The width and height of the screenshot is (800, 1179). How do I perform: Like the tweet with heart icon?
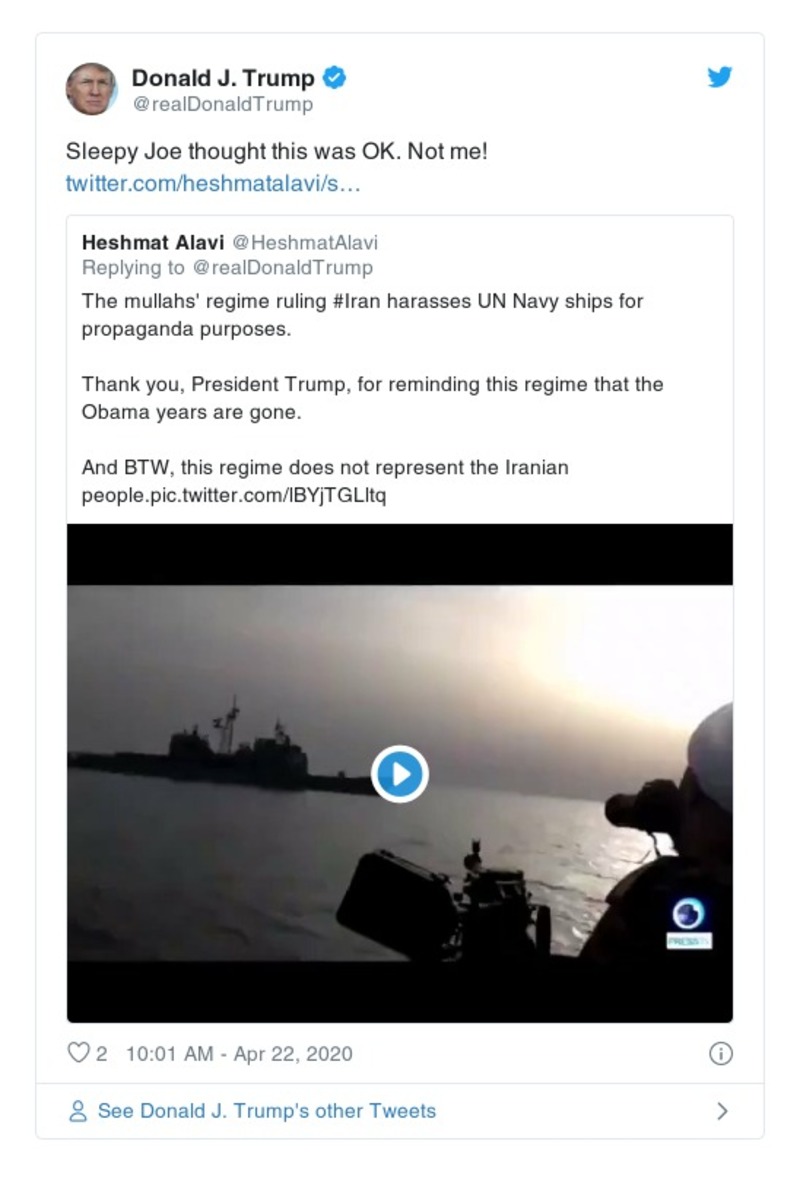(78, 1052)
